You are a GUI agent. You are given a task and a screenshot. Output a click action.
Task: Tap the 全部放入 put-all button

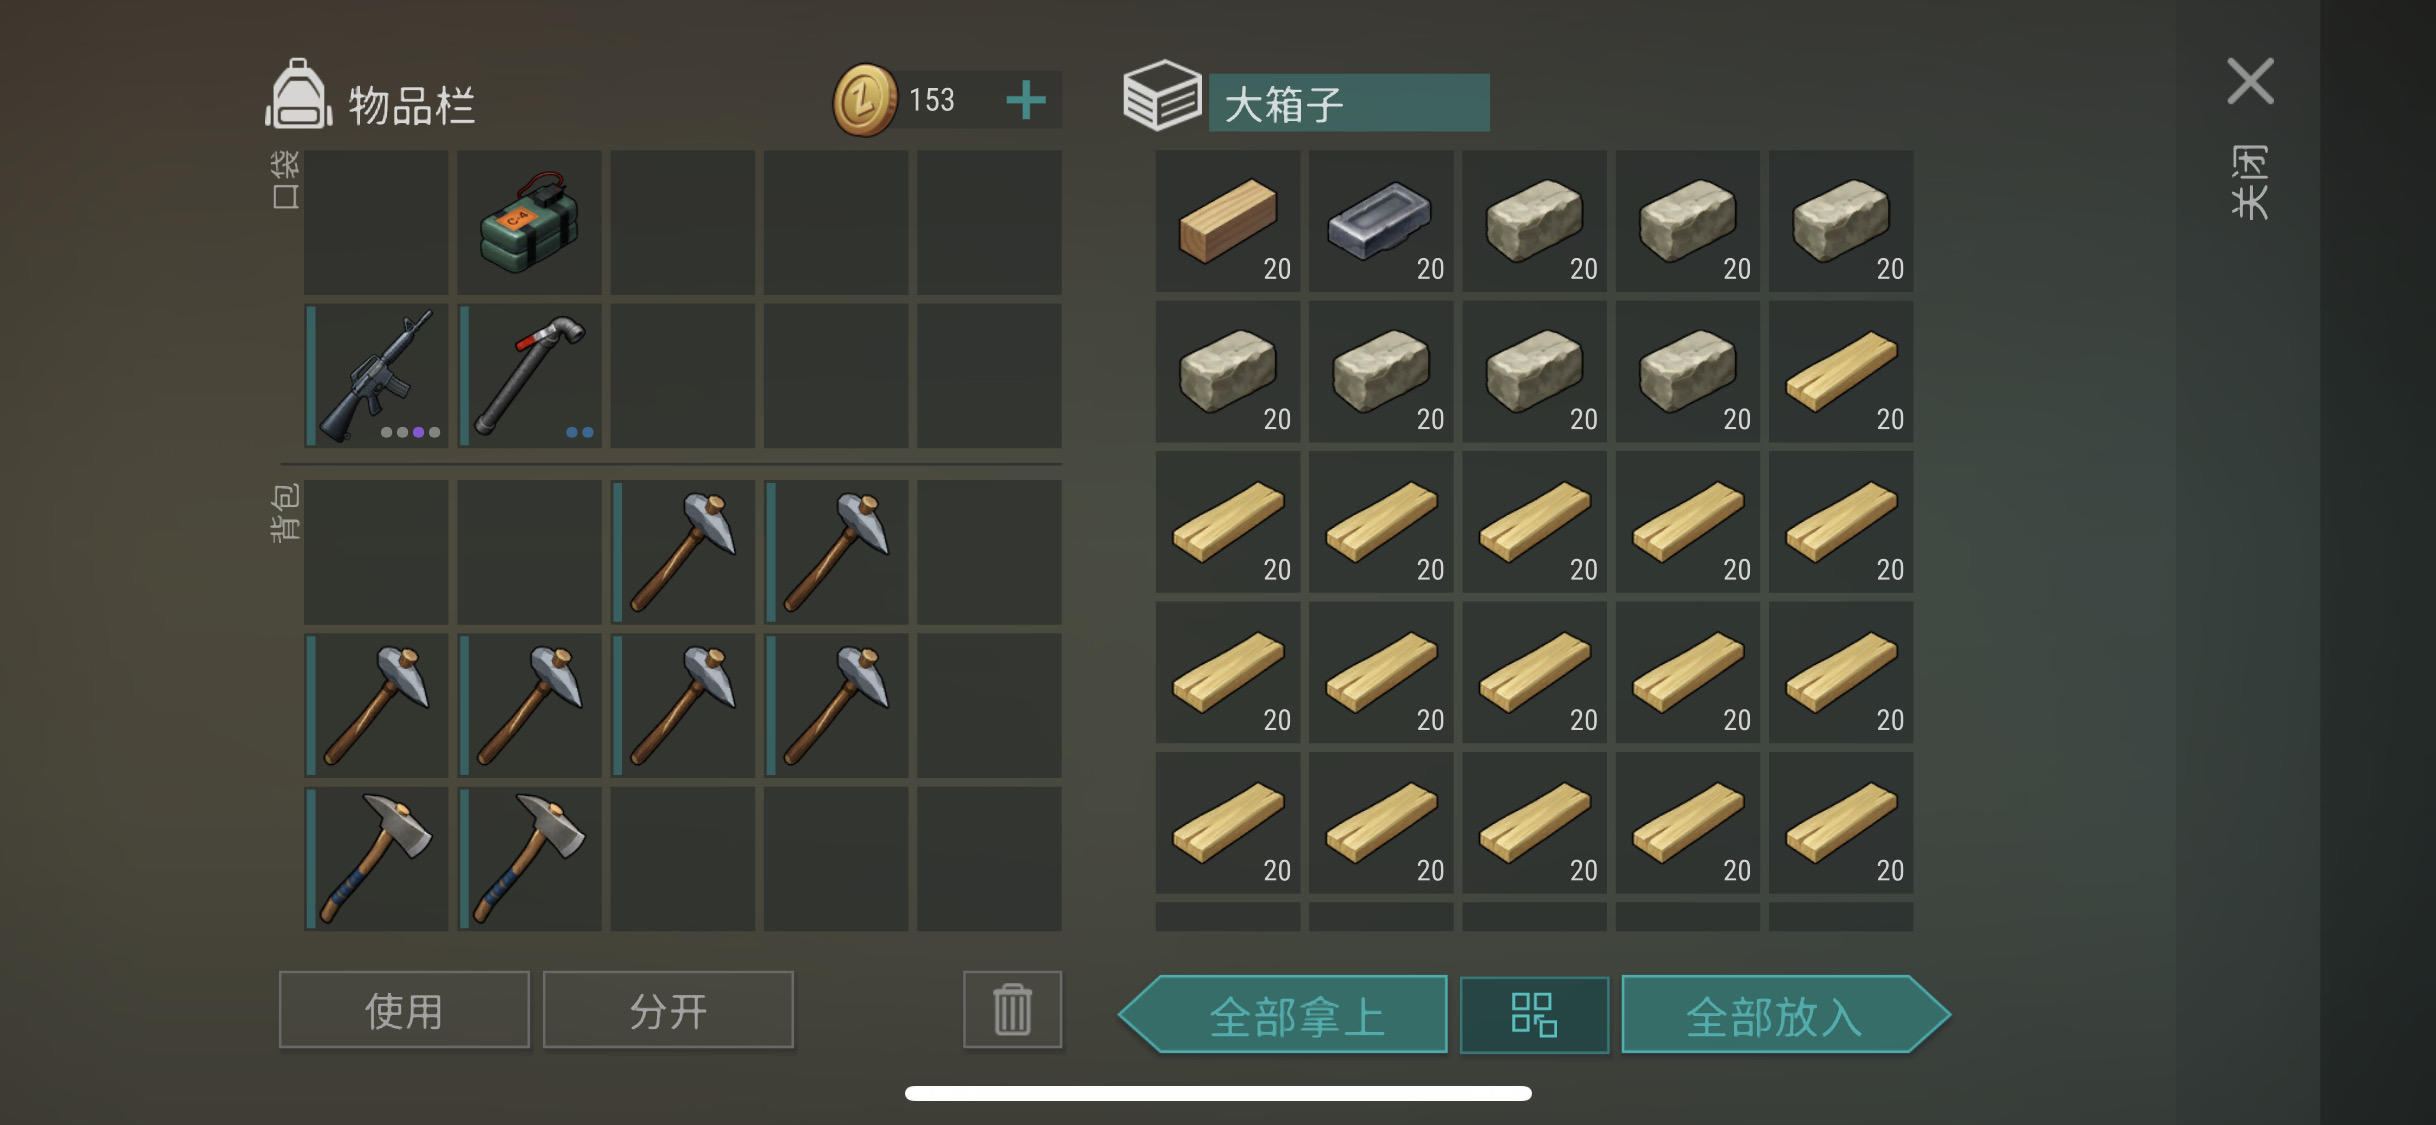coord(1786,1015)
